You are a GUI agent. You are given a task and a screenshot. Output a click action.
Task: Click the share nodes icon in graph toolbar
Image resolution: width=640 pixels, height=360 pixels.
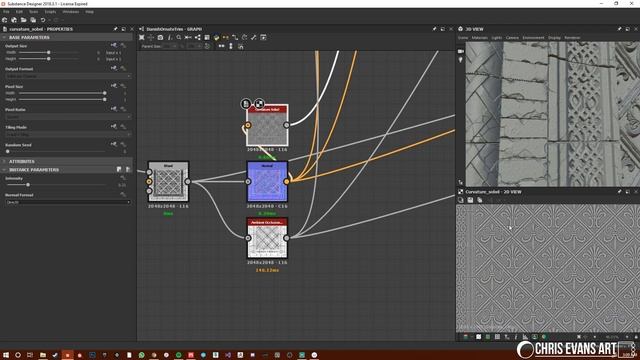coord(198,37)
